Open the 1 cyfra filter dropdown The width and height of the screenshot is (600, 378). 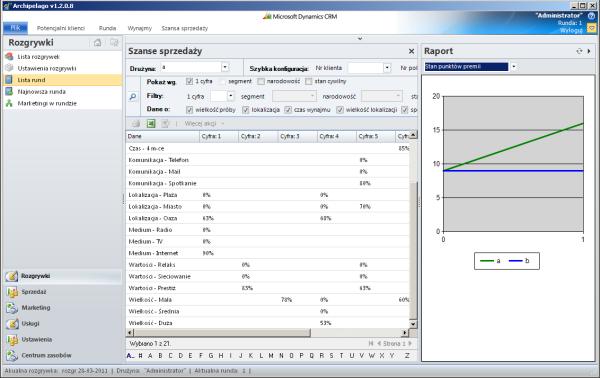(x=231, y=96)
